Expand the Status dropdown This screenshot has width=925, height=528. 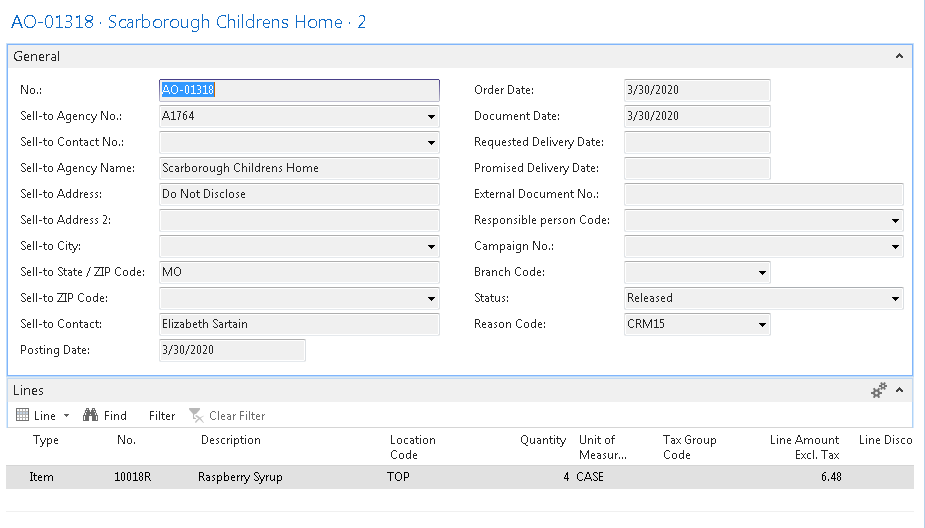coord(894,298)
